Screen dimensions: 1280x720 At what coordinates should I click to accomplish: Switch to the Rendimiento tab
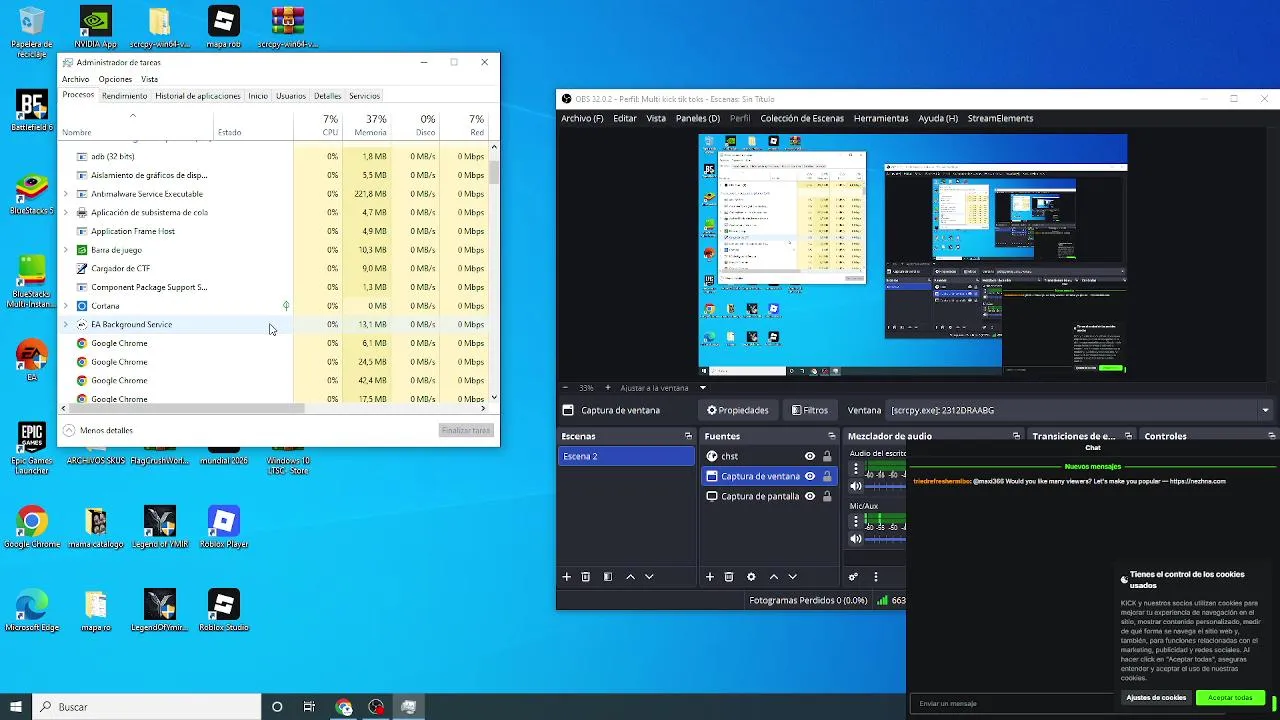click(x=124, y=96)
